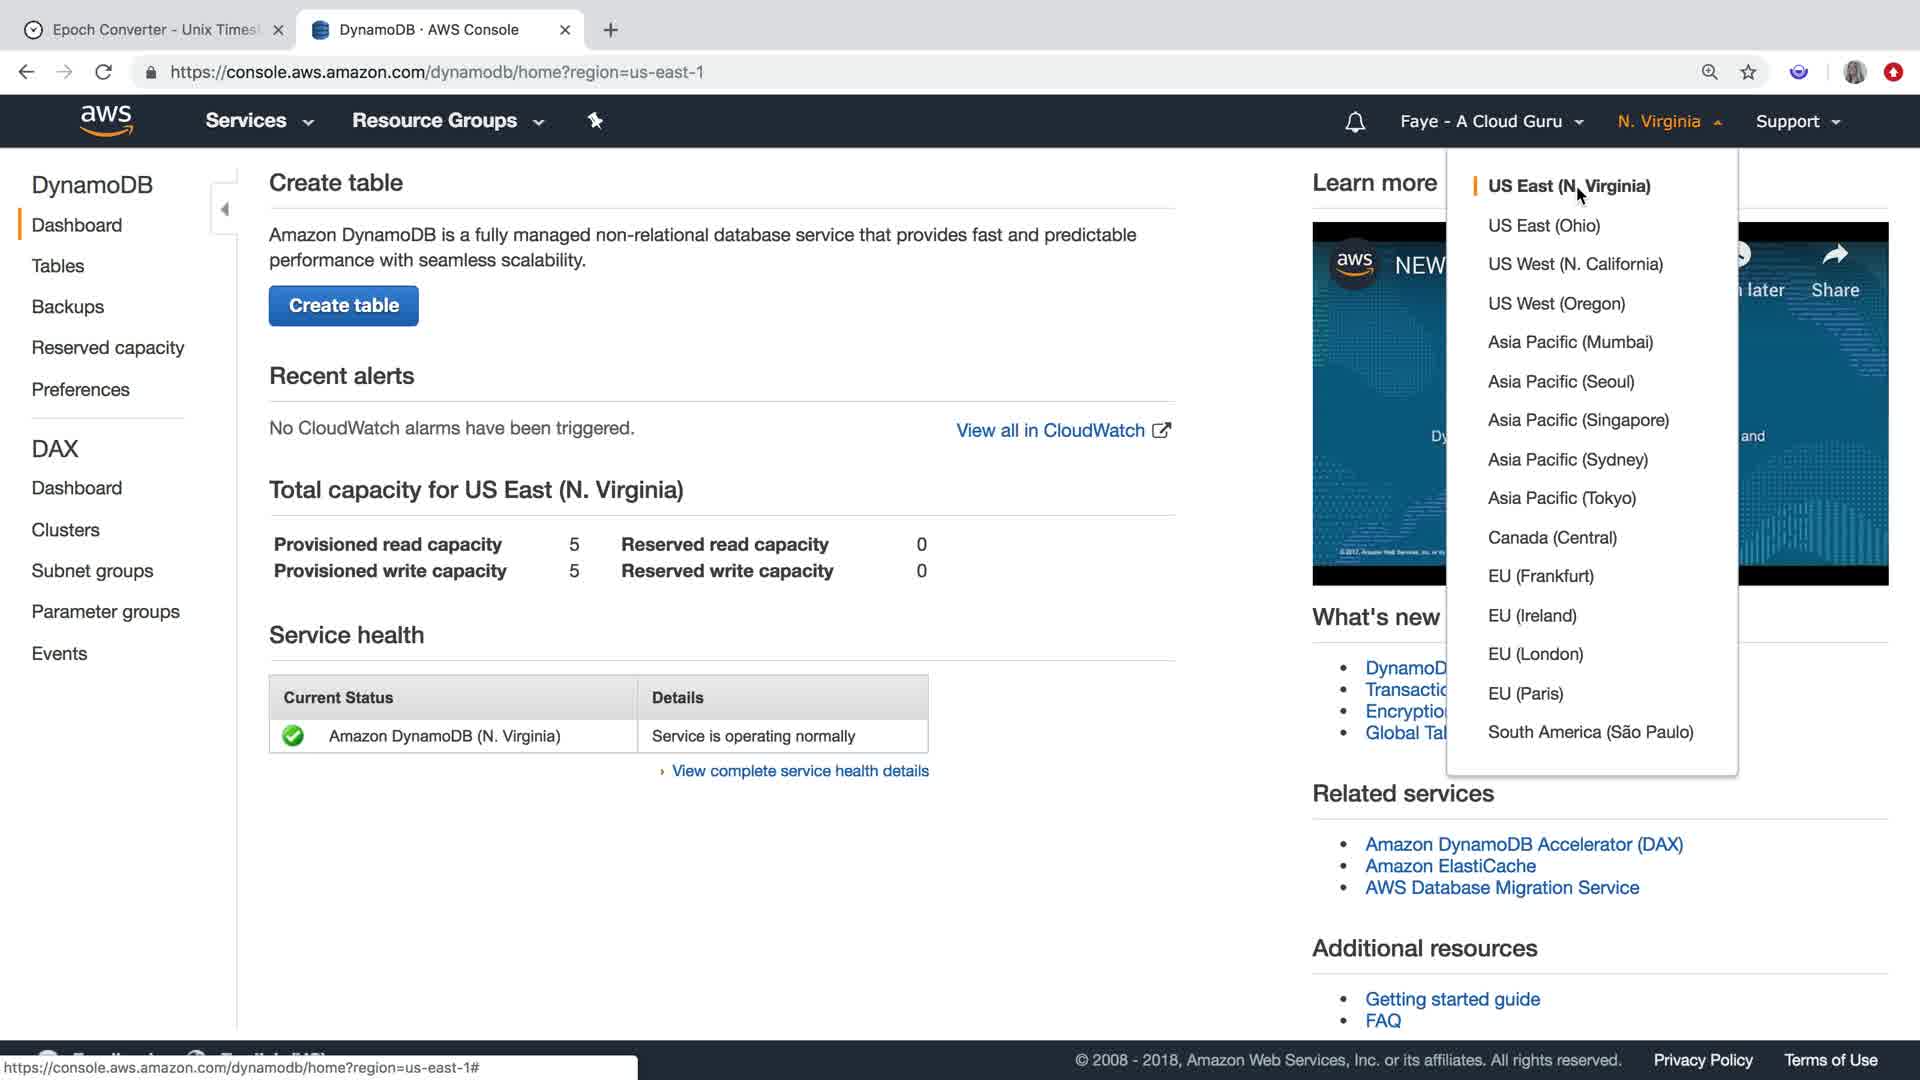
Task: Switch to Asia Pacific (Tokyo) region
Action: (x=1561, y=498)
